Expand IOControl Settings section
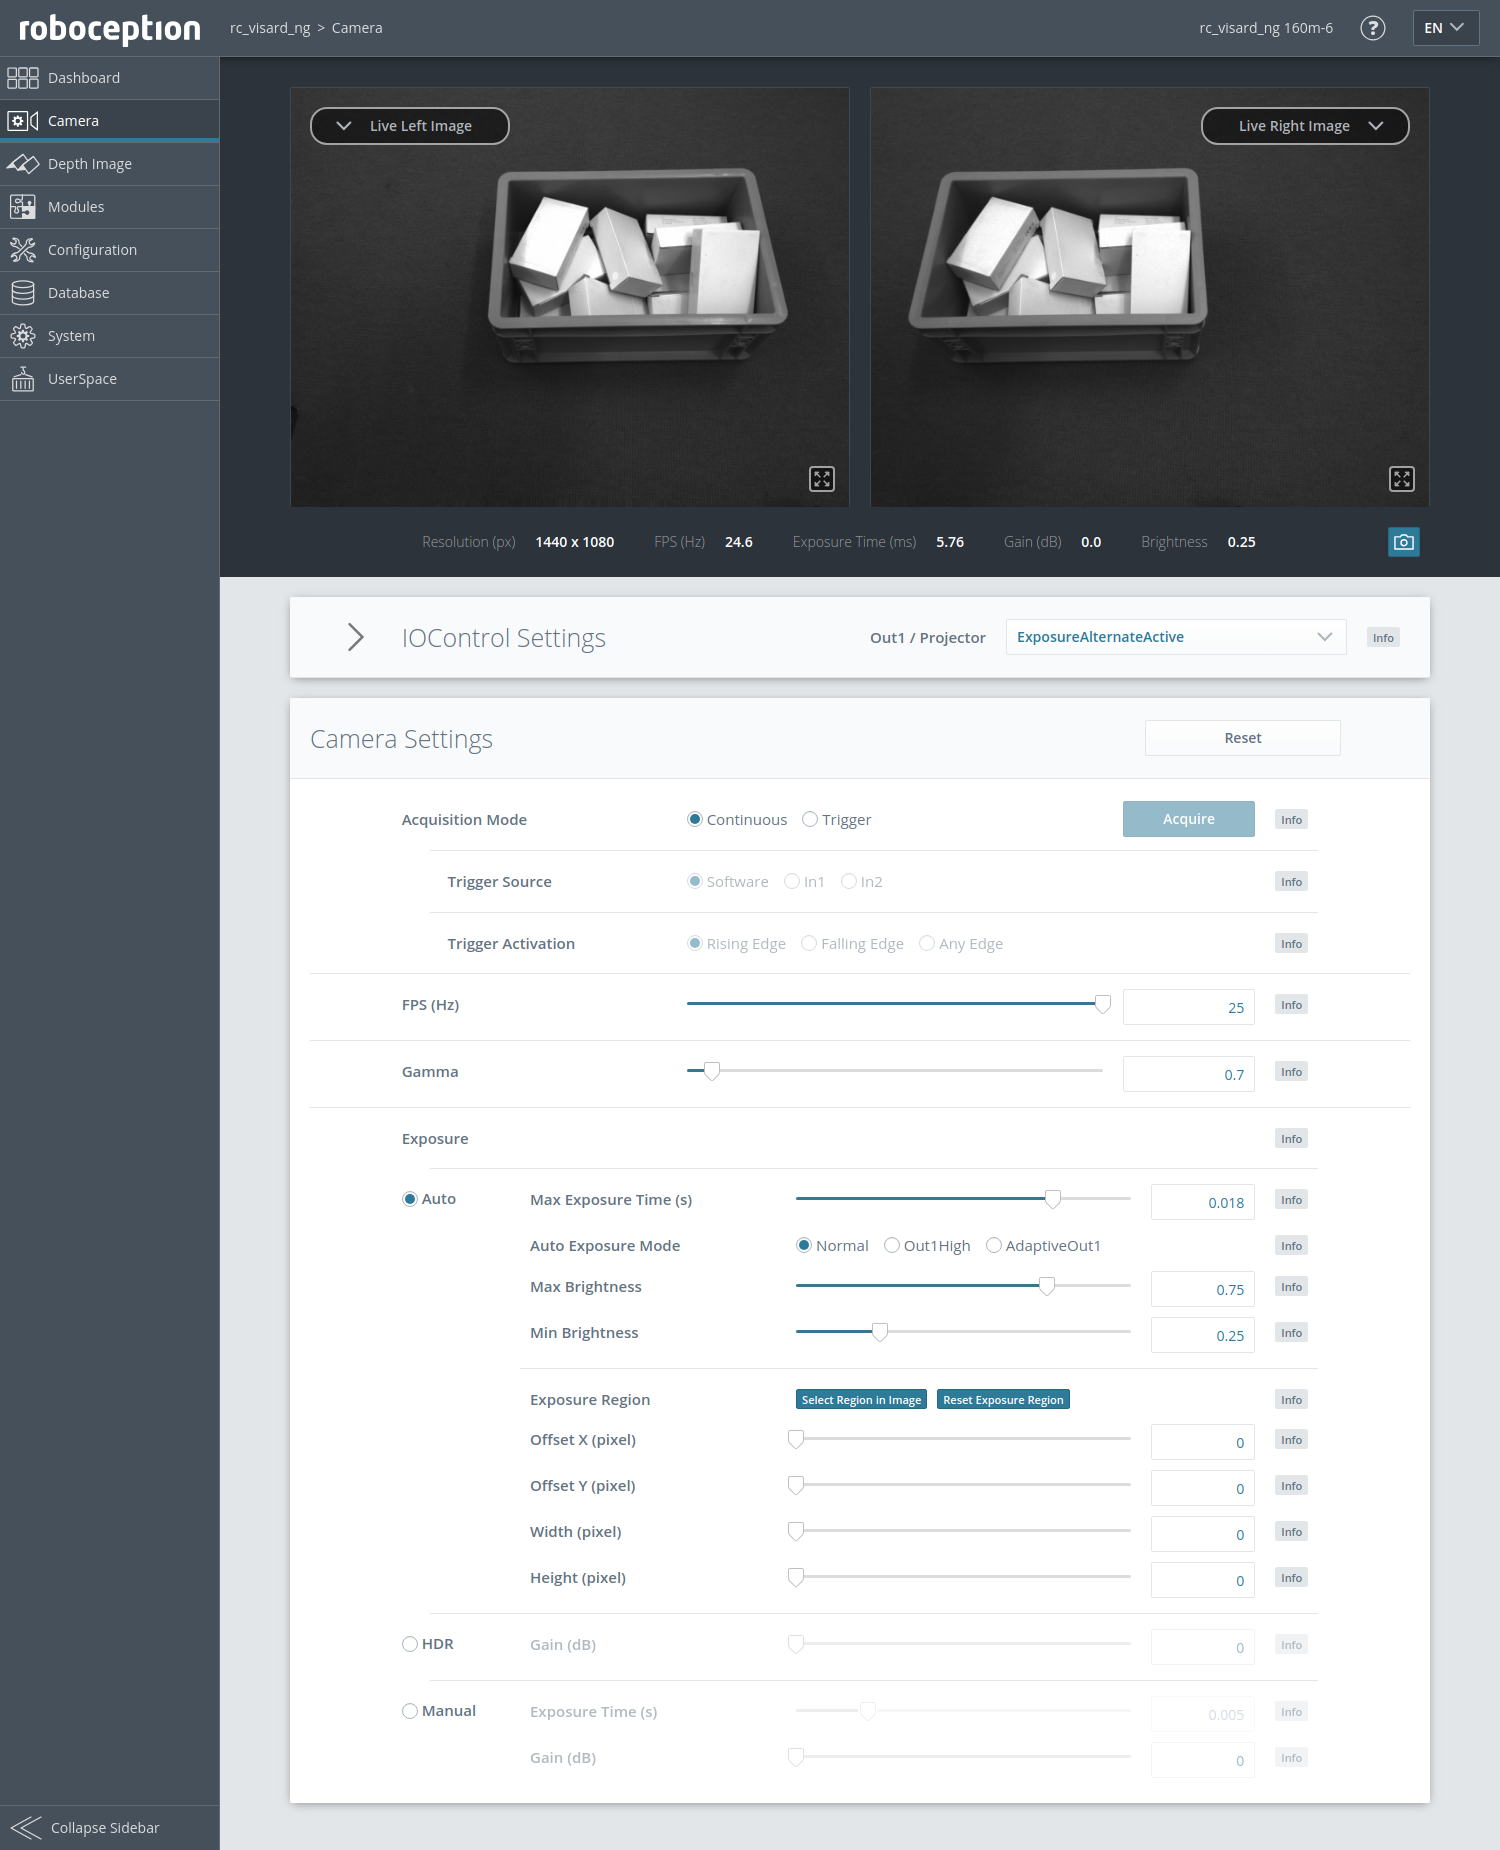Viewport: 1500px width, 1850px height. tap(356, 637)
